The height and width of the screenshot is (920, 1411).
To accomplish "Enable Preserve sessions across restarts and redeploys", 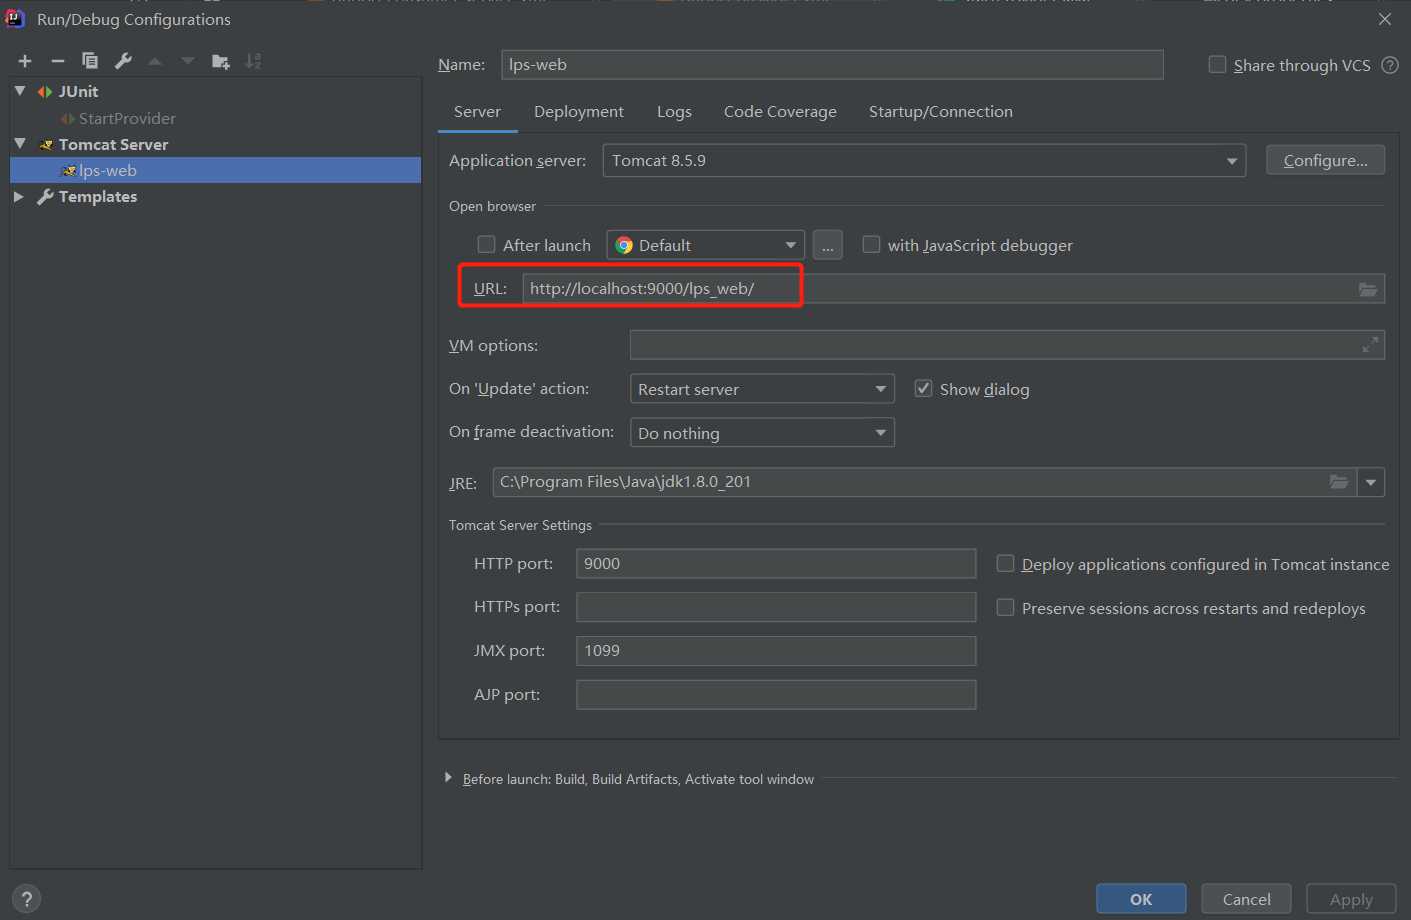I will tap(1005, 607).
